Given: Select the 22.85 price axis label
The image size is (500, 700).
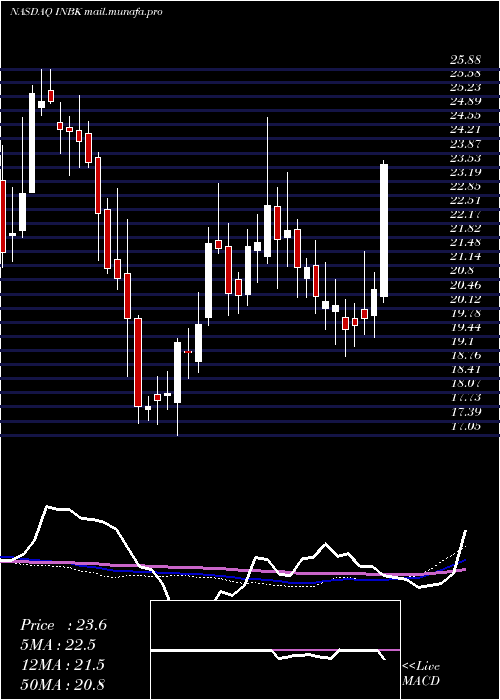Looking at the screenshot, I should point(465,187).
